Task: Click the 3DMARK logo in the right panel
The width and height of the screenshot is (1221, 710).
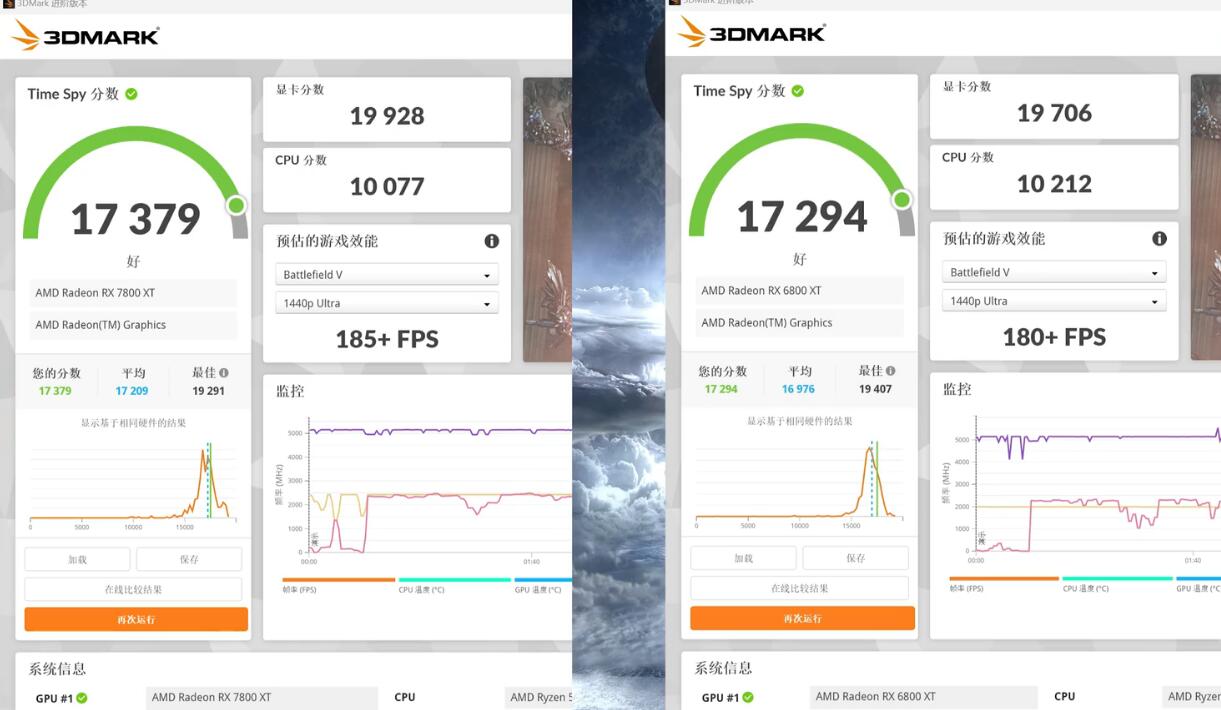Action: tap(751, 31)
